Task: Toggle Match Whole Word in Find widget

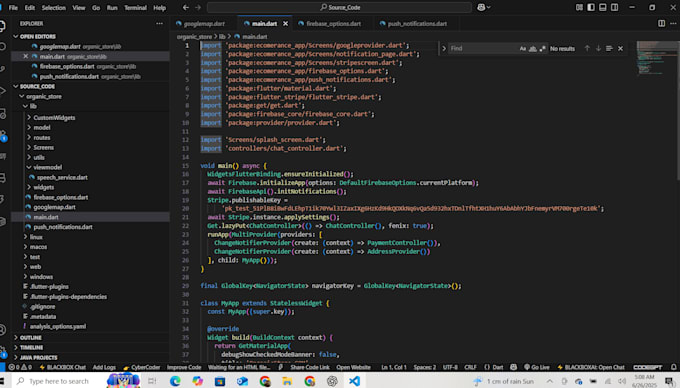Action: 533,49
